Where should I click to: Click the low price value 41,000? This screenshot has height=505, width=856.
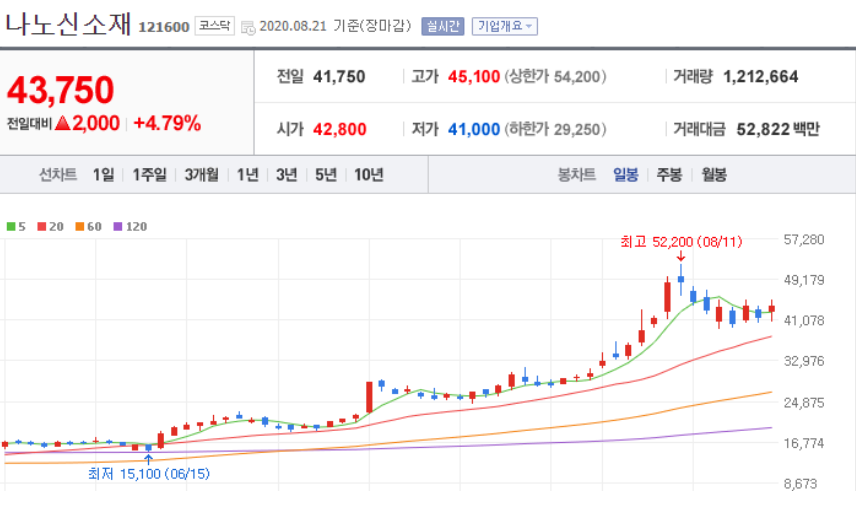[x=474, y=129]
